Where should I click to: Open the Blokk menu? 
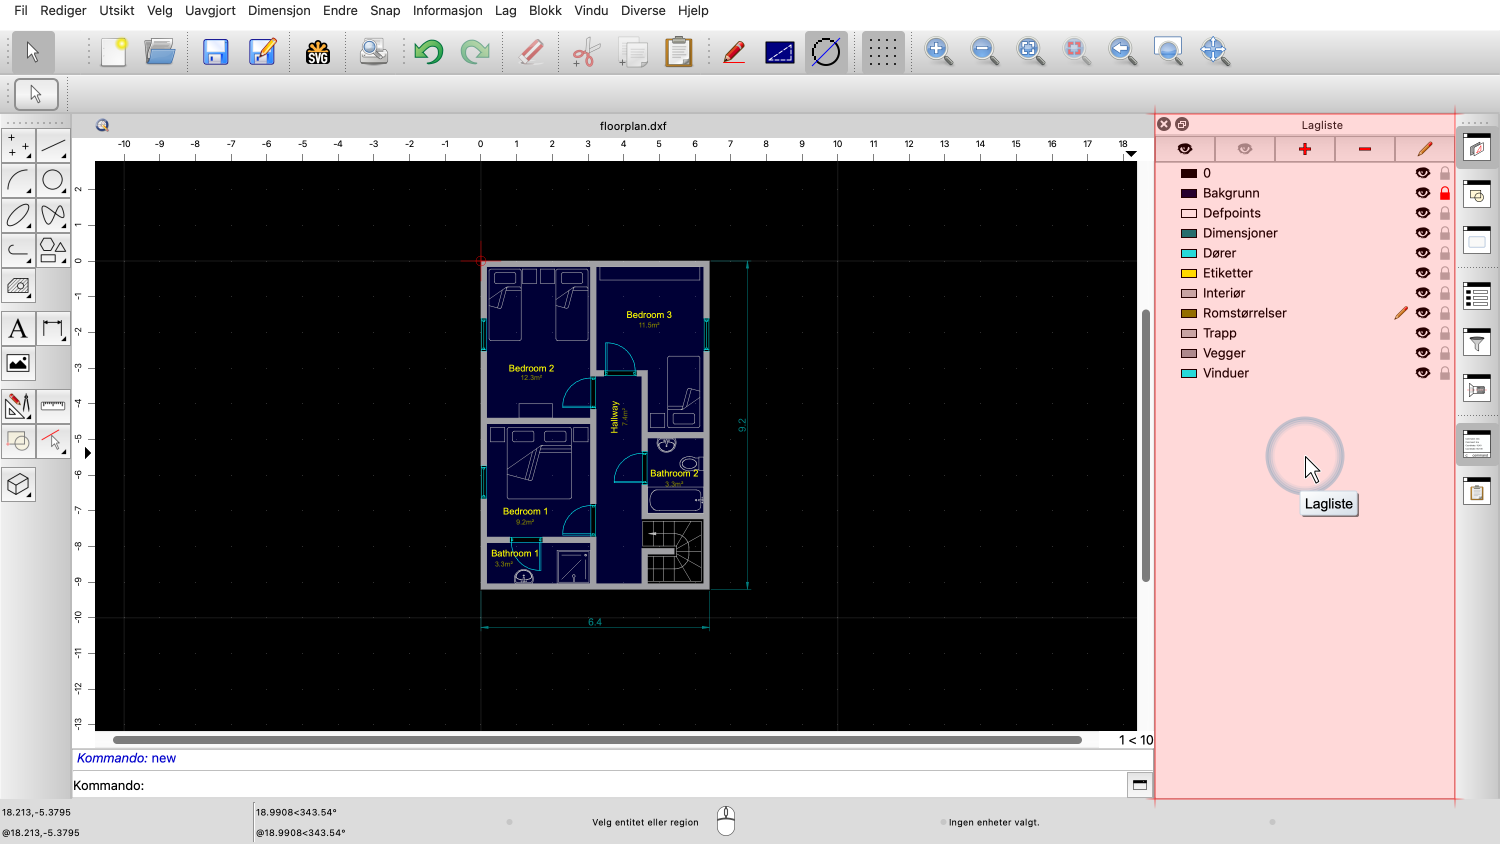coord(545,10)
